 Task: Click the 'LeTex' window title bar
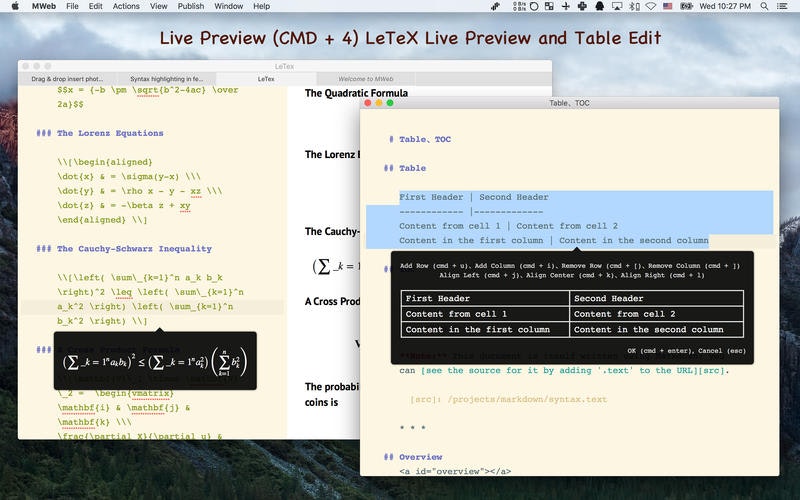(284, 66)
